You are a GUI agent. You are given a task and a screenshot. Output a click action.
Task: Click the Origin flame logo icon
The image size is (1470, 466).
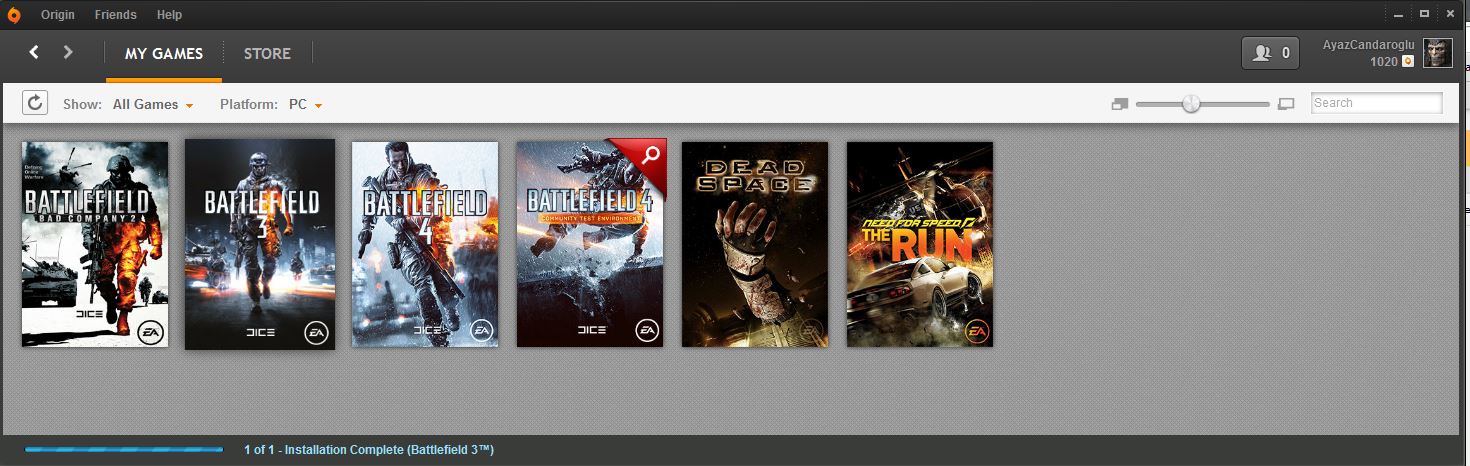point(15,15)
